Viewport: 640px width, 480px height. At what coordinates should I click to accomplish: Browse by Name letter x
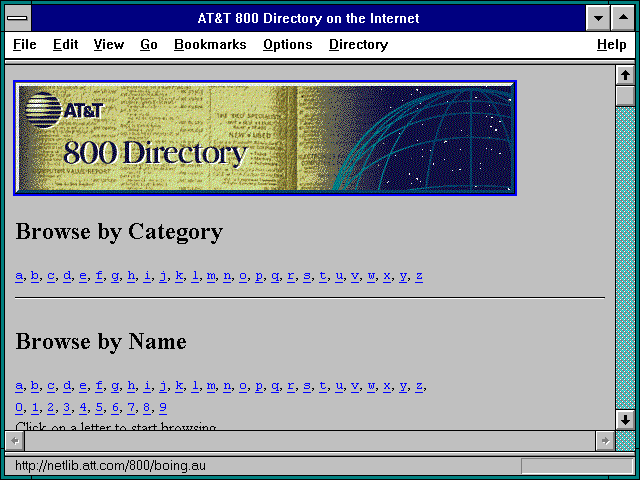click(387, 385)
